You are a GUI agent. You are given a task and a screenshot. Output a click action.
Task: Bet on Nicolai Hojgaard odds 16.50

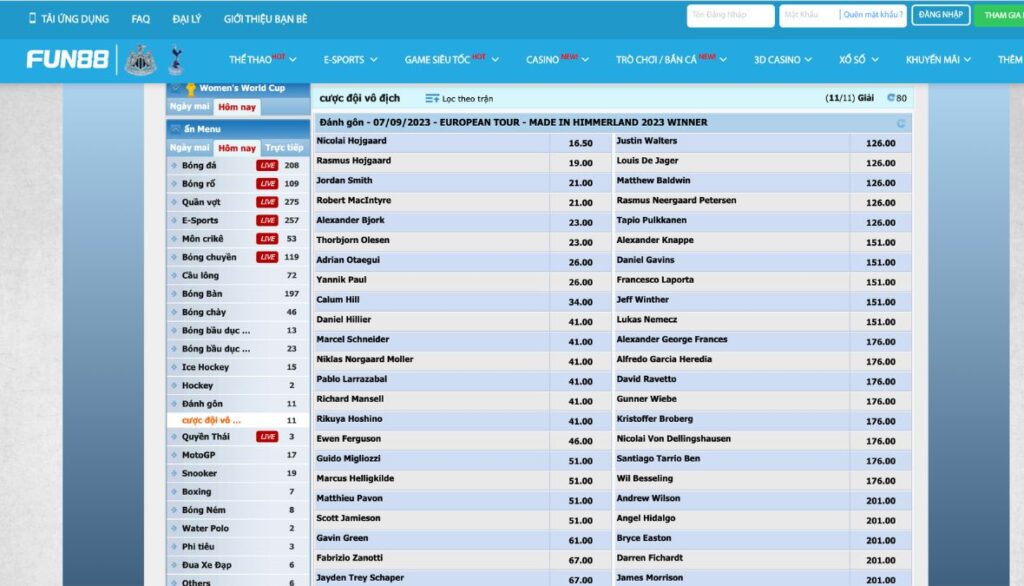click(x=580, y=143)
